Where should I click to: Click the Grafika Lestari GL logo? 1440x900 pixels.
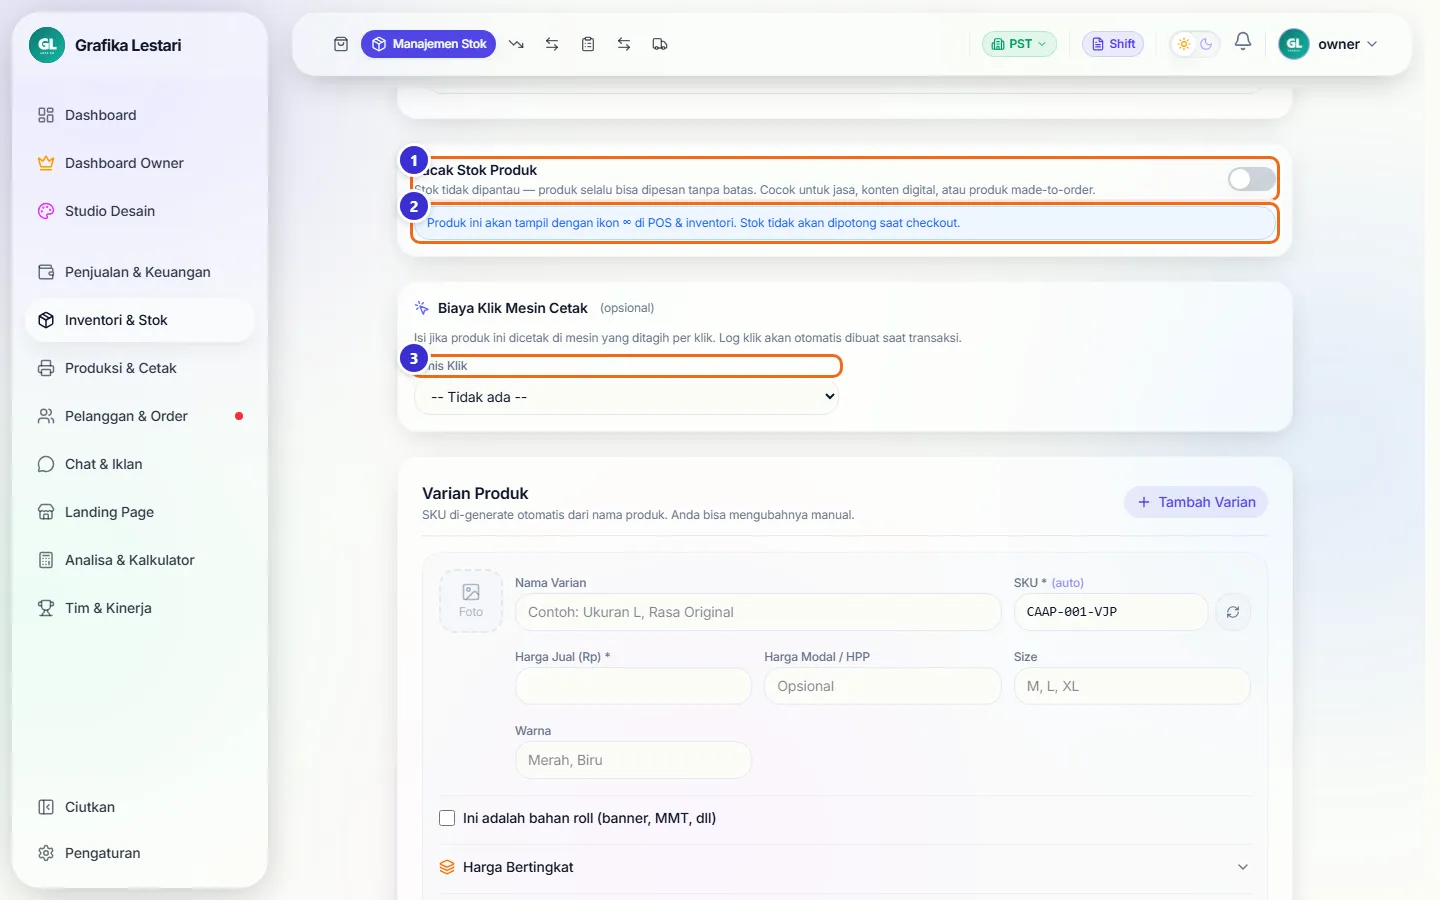47,45
